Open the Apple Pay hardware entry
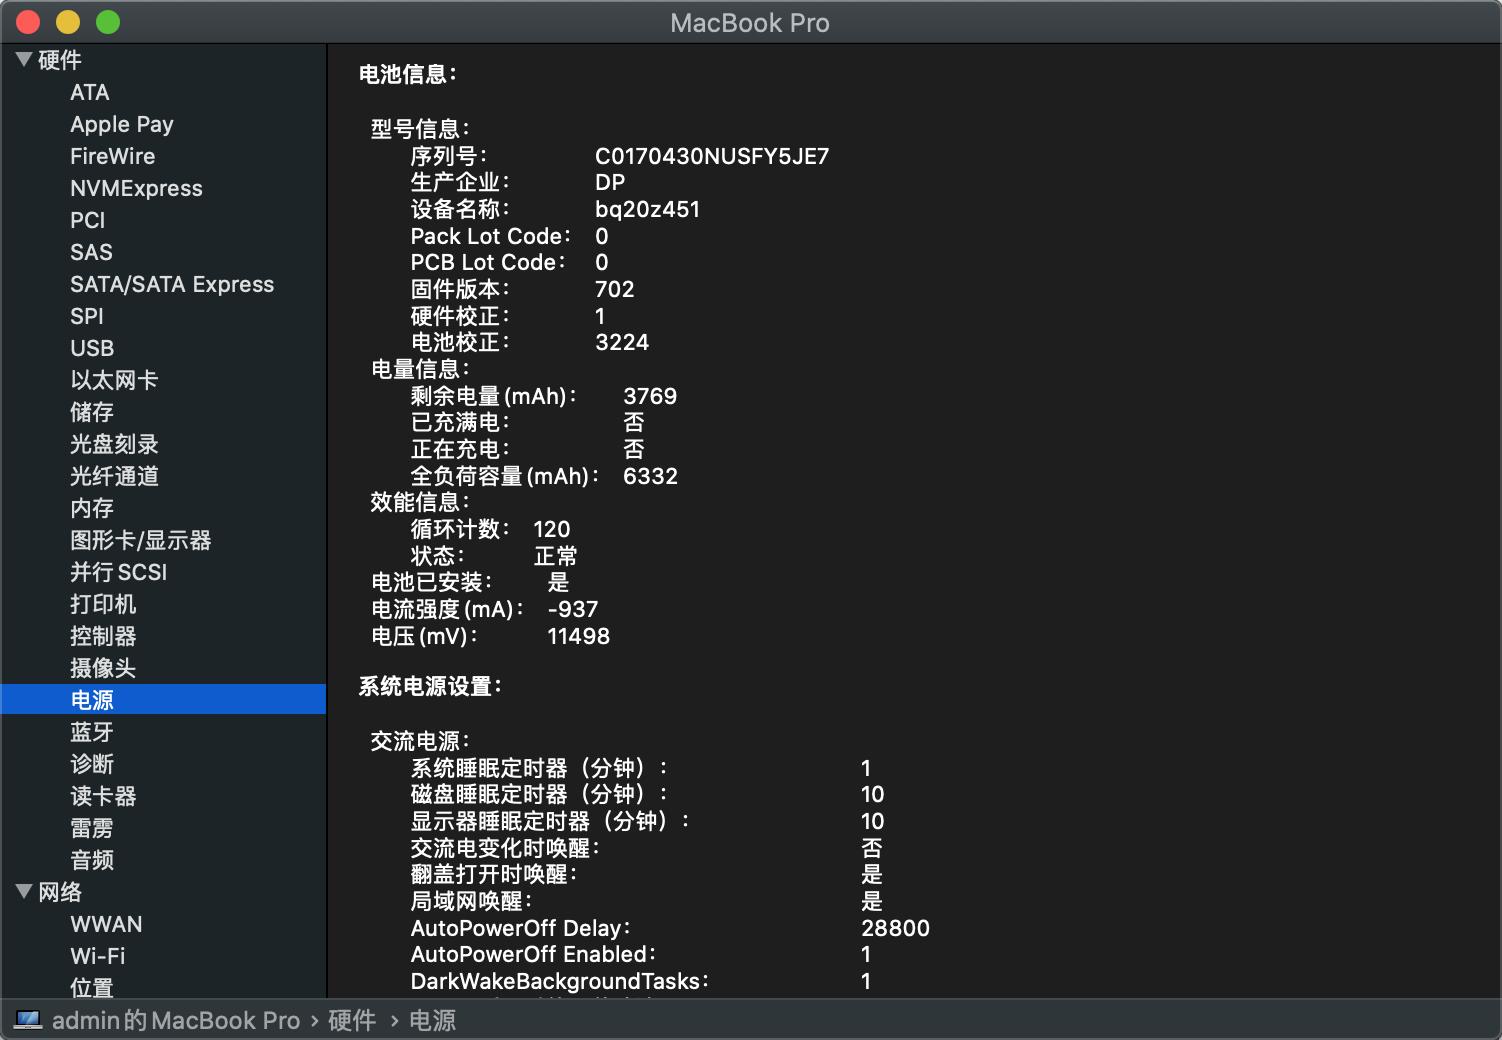The width and height of the screenshot is (1502, 1040). coord(121,124)
